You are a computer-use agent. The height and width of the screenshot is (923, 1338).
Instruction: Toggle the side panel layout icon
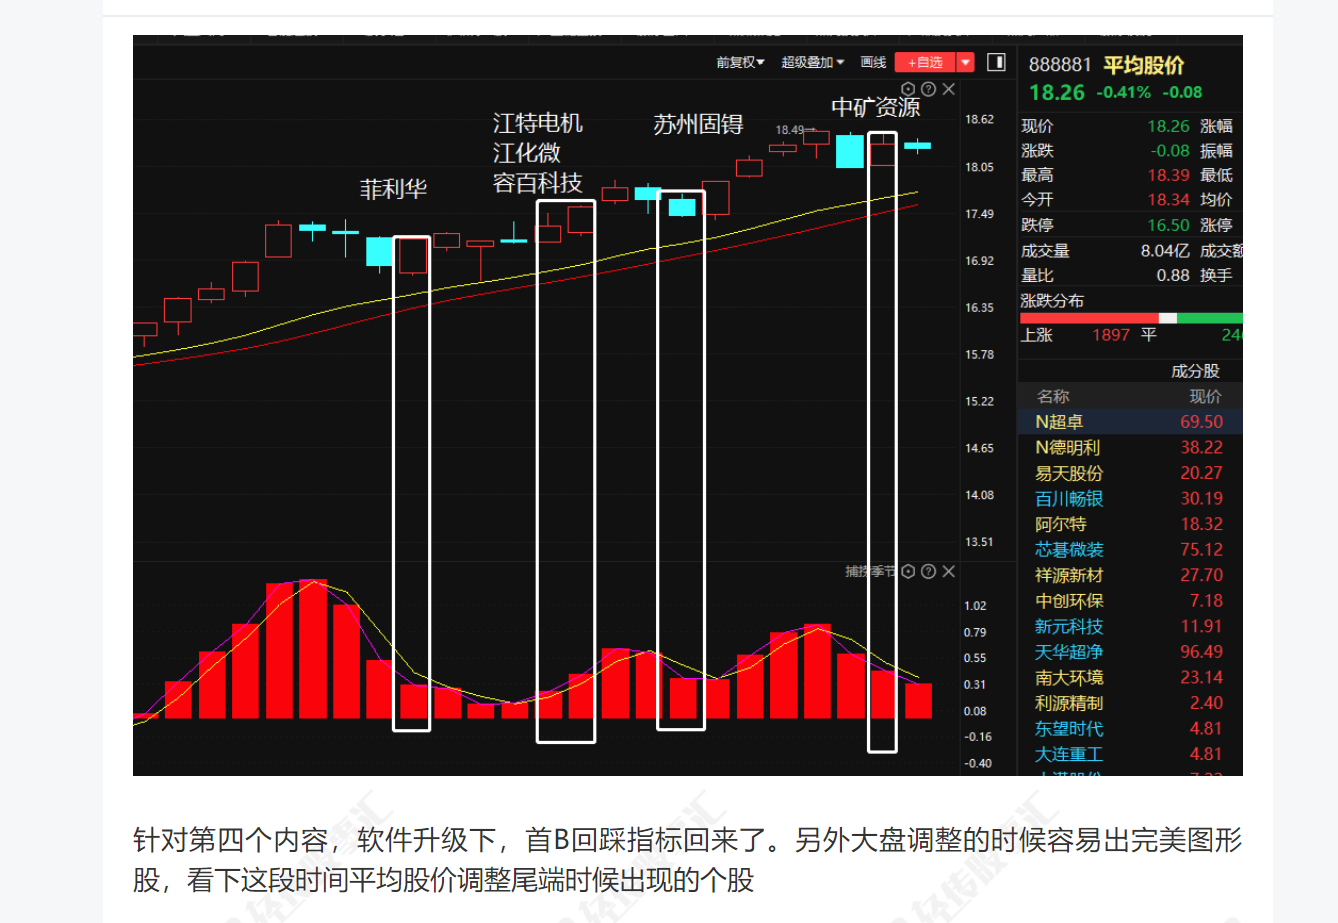point(996,62)
